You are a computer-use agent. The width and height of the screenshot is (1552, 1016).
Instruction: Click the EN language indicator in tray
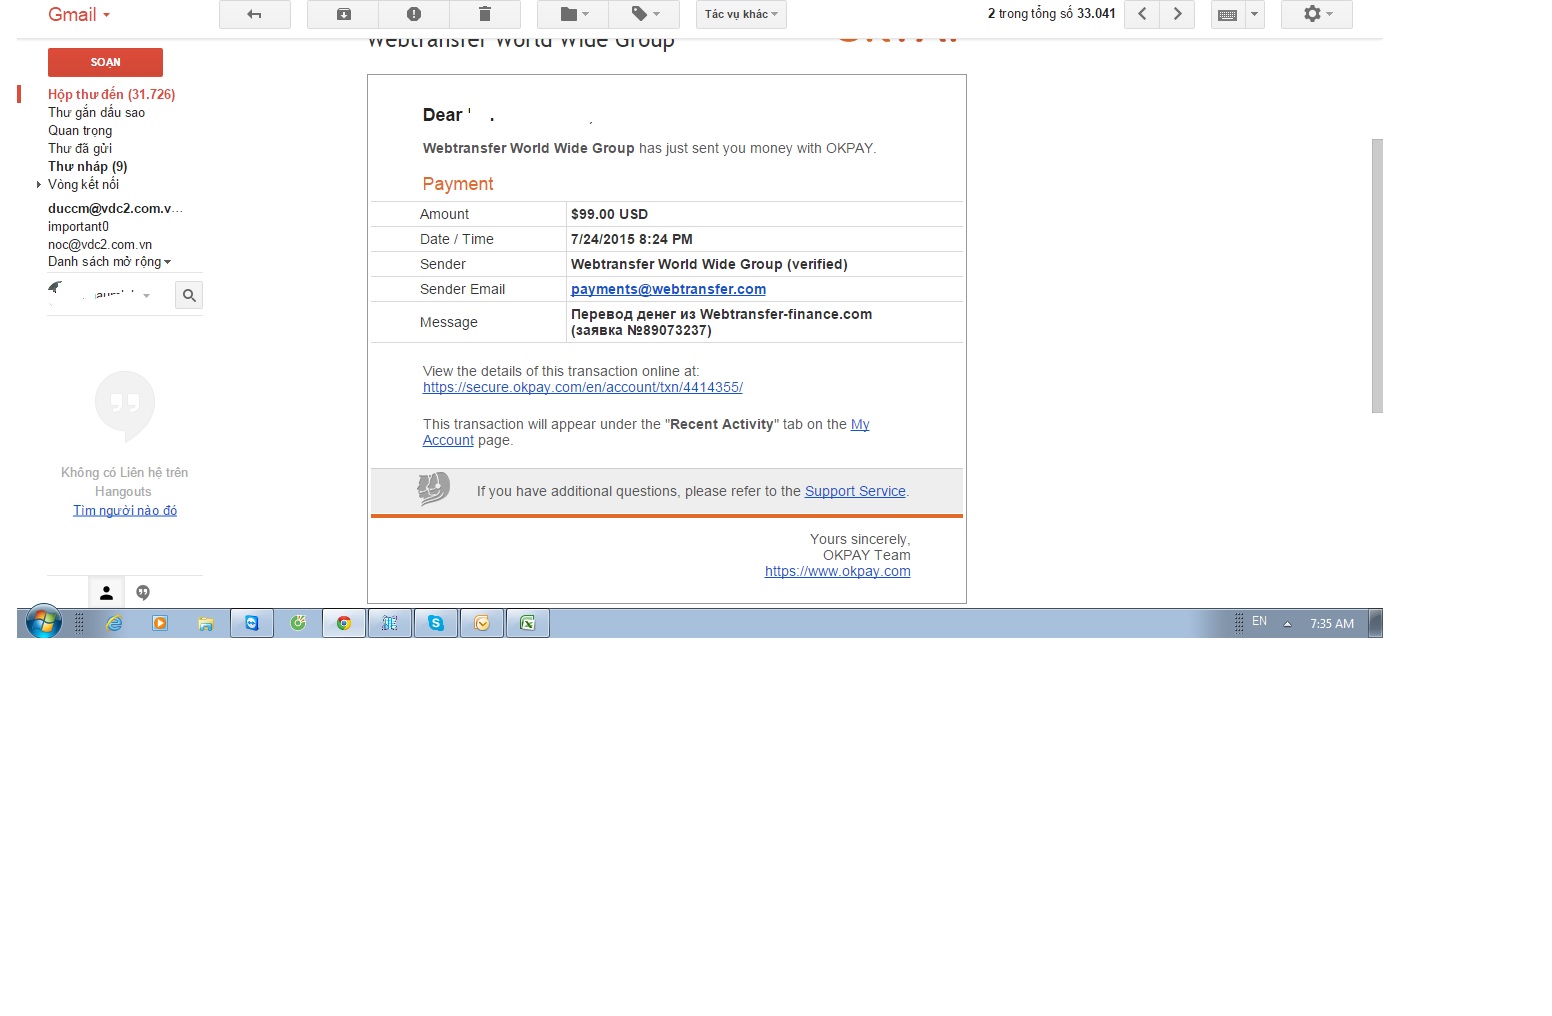[1259, 622]
